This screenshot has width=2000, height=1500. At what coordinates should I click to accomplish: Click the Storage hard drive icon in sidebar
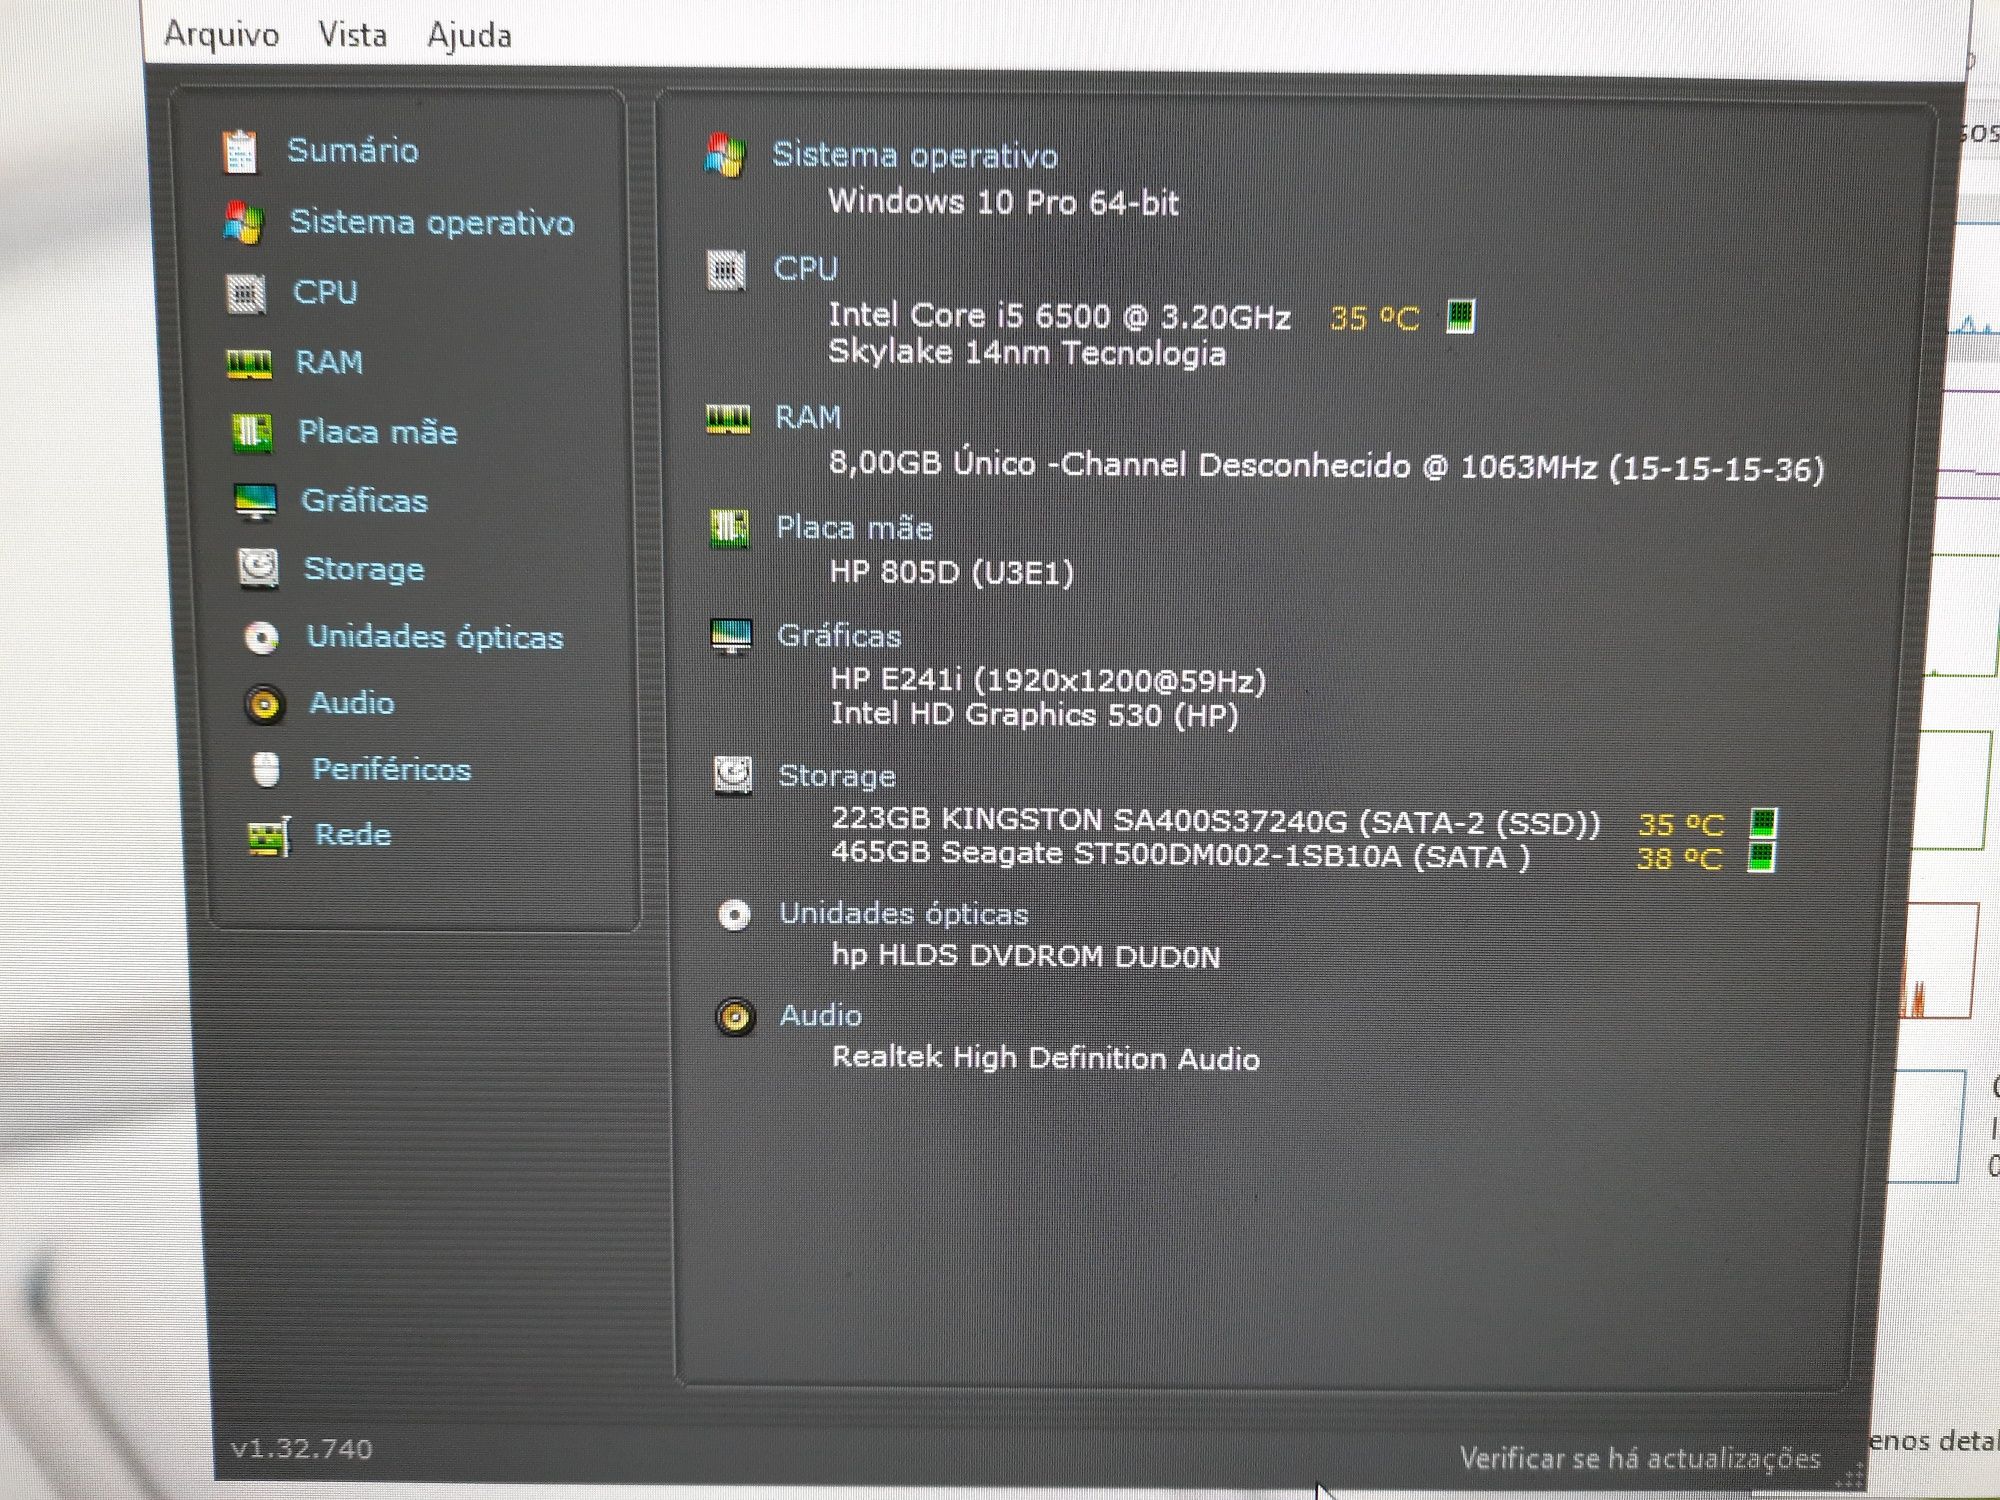258,569
